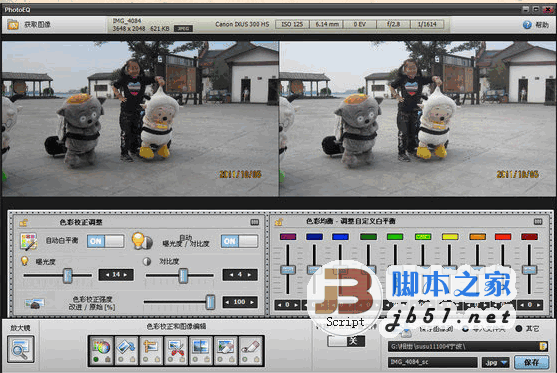557x373 pixels.
Task: Click the bulb icon beside auto exposure/contrast
Action: tap(142, 241)
